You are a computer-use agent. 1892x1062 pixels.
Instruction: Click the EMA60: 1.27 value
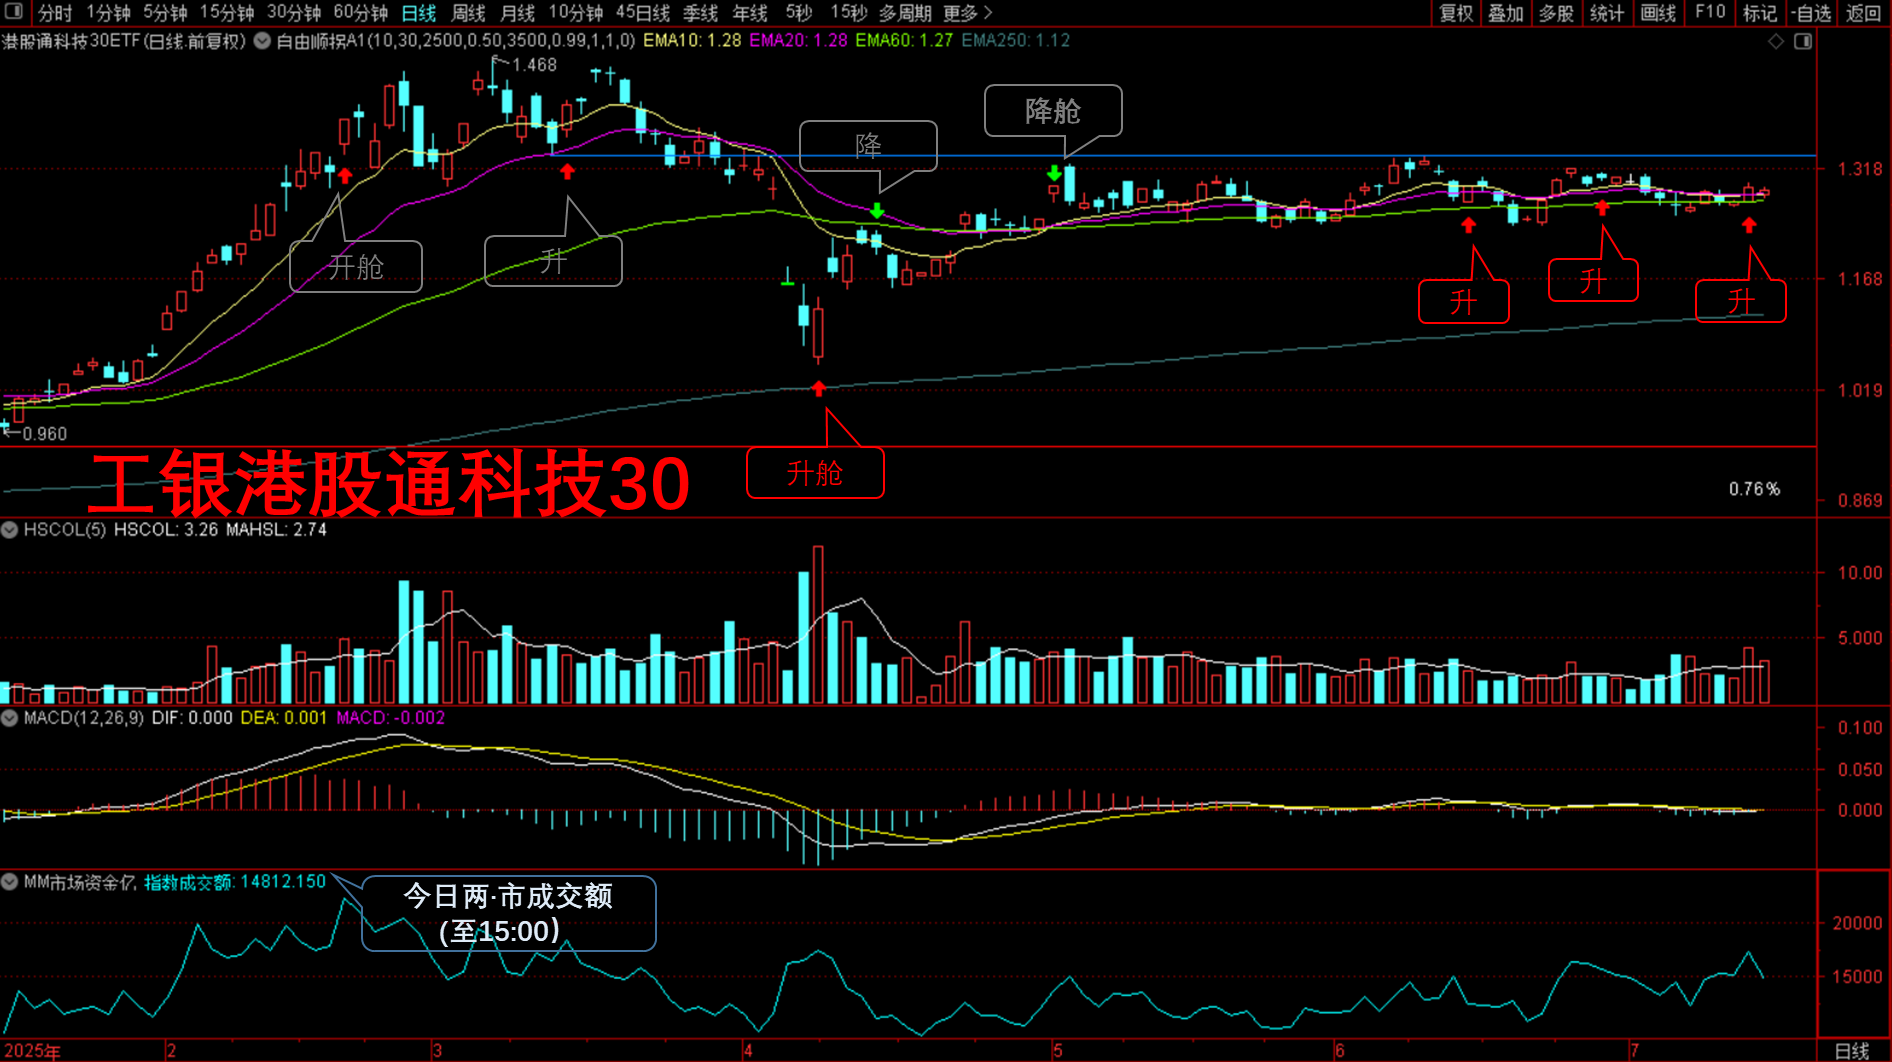[x=904, y=41]
